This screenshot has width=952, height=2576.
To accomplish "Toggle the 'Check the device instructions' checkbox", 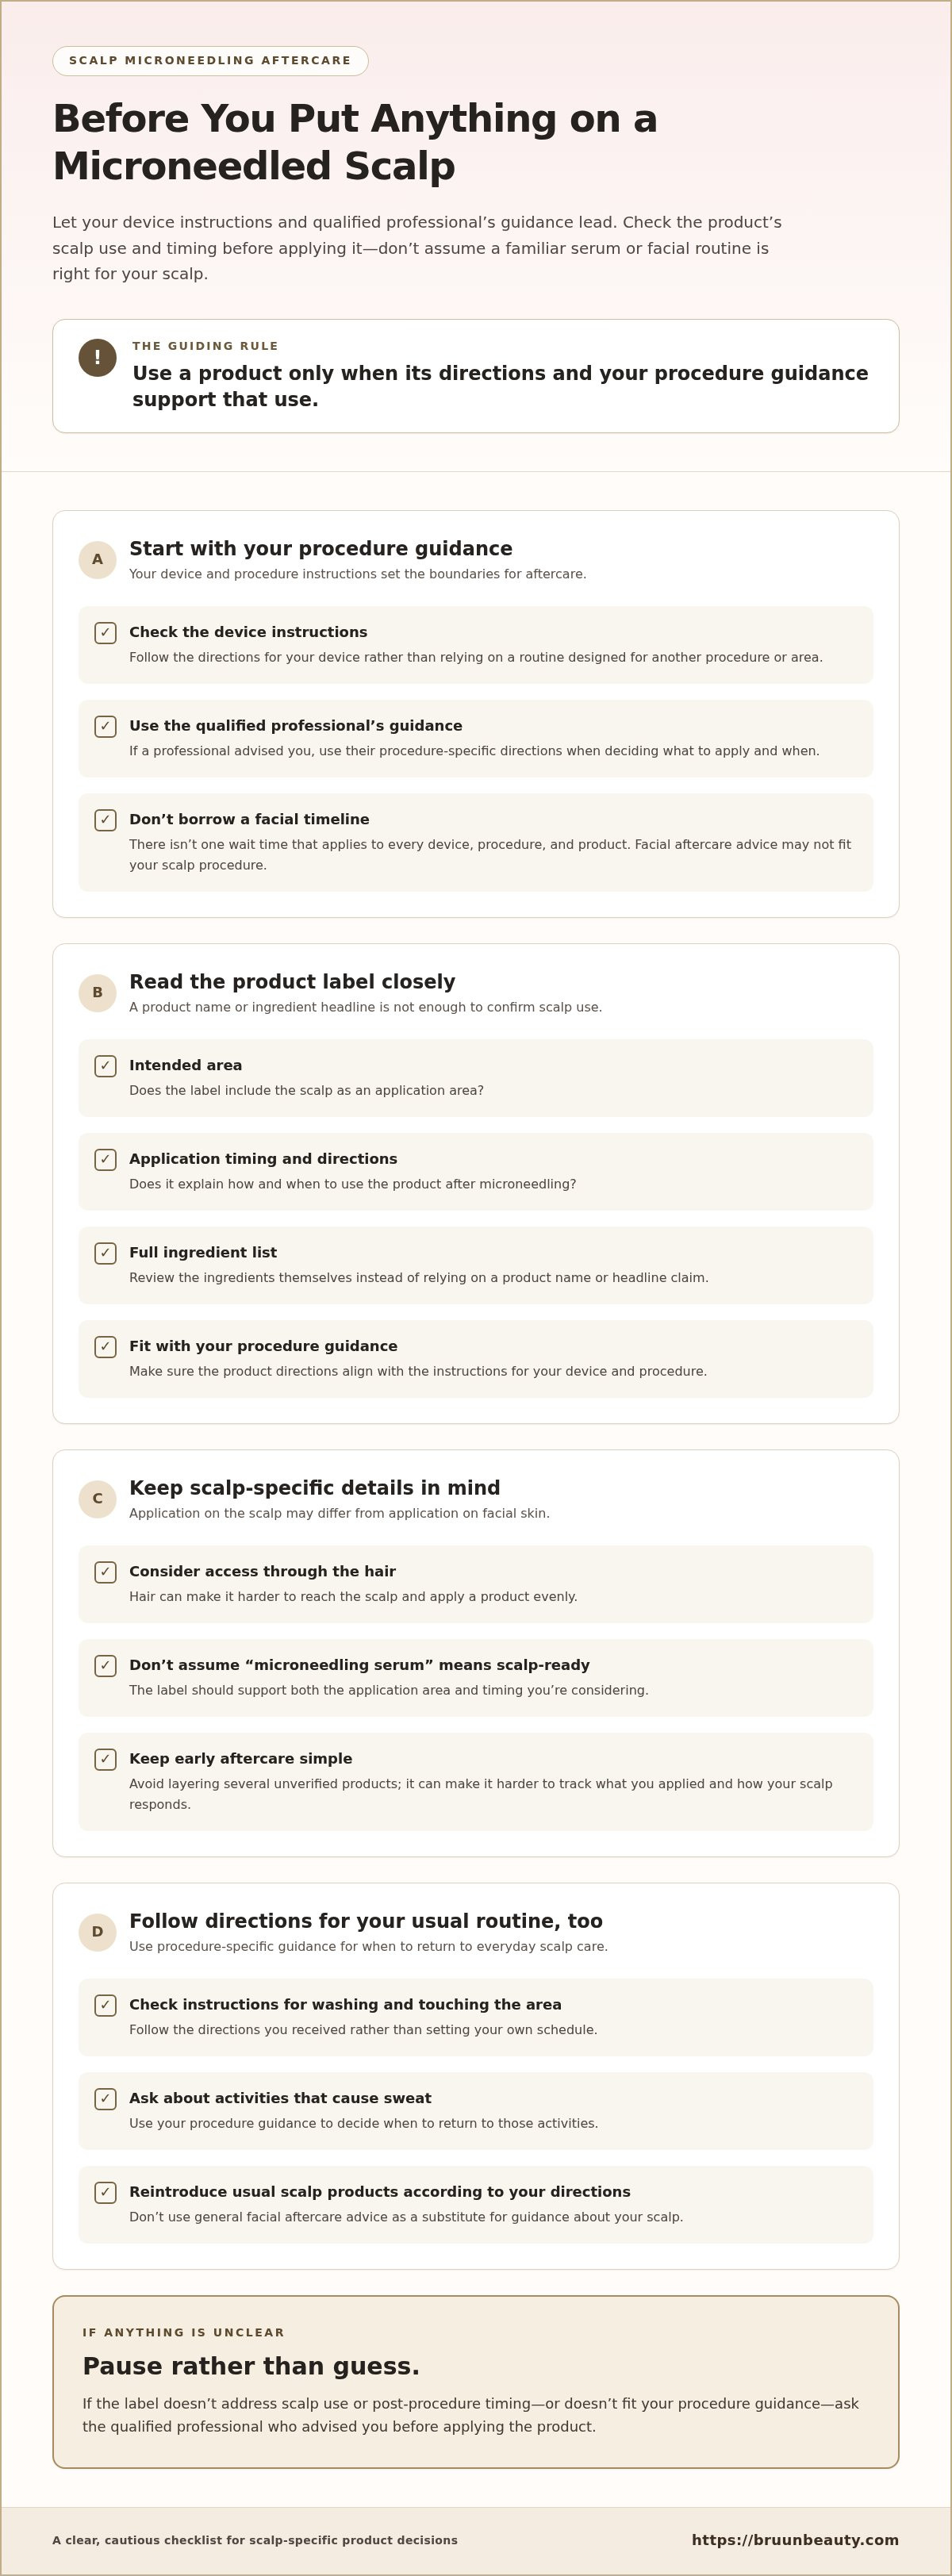I will tap(105, 633).
